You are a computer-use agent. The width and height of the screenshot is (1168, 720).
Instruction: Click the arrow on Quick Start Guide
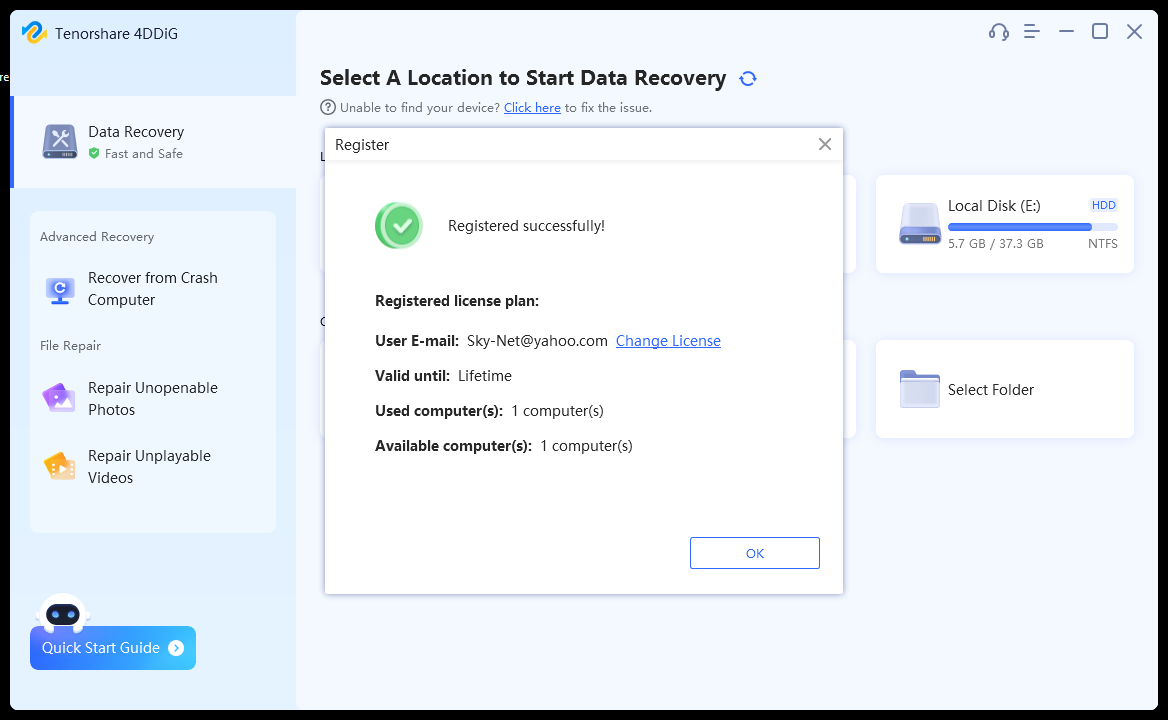(x=177, y=648)
